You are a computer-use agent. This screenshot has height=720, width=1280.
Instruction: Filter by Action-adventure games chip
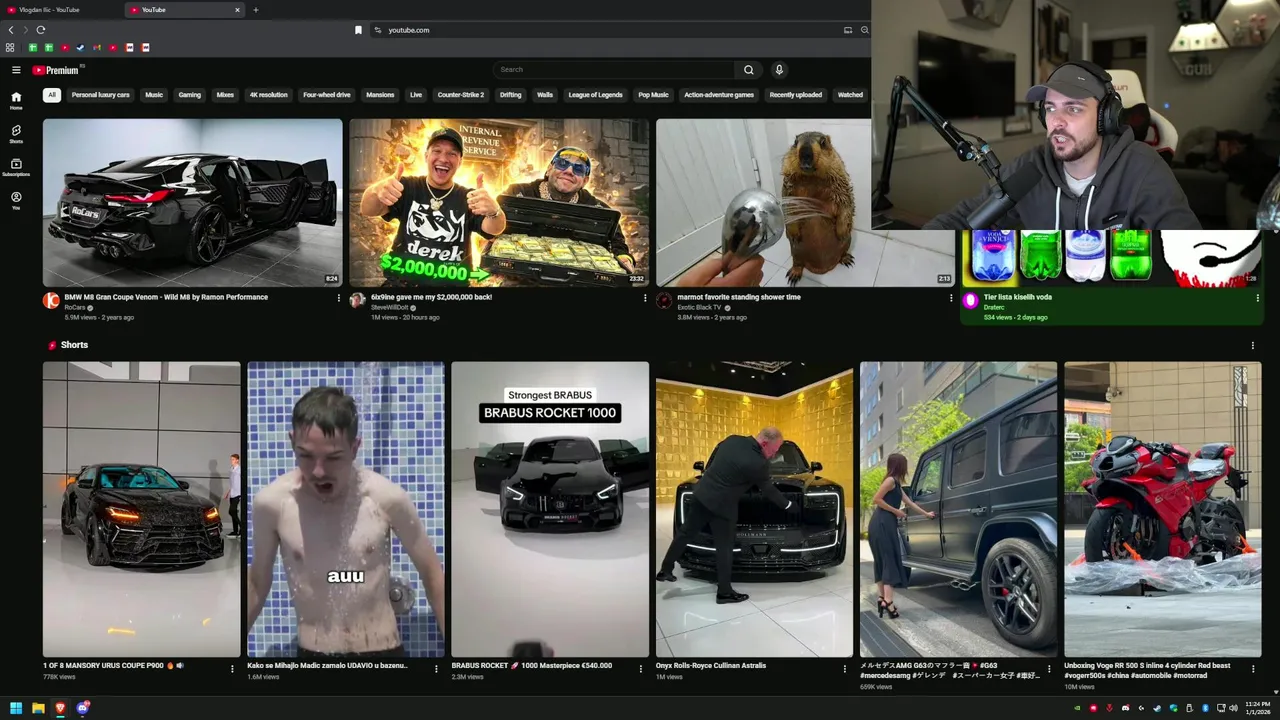tap(719, 95)
